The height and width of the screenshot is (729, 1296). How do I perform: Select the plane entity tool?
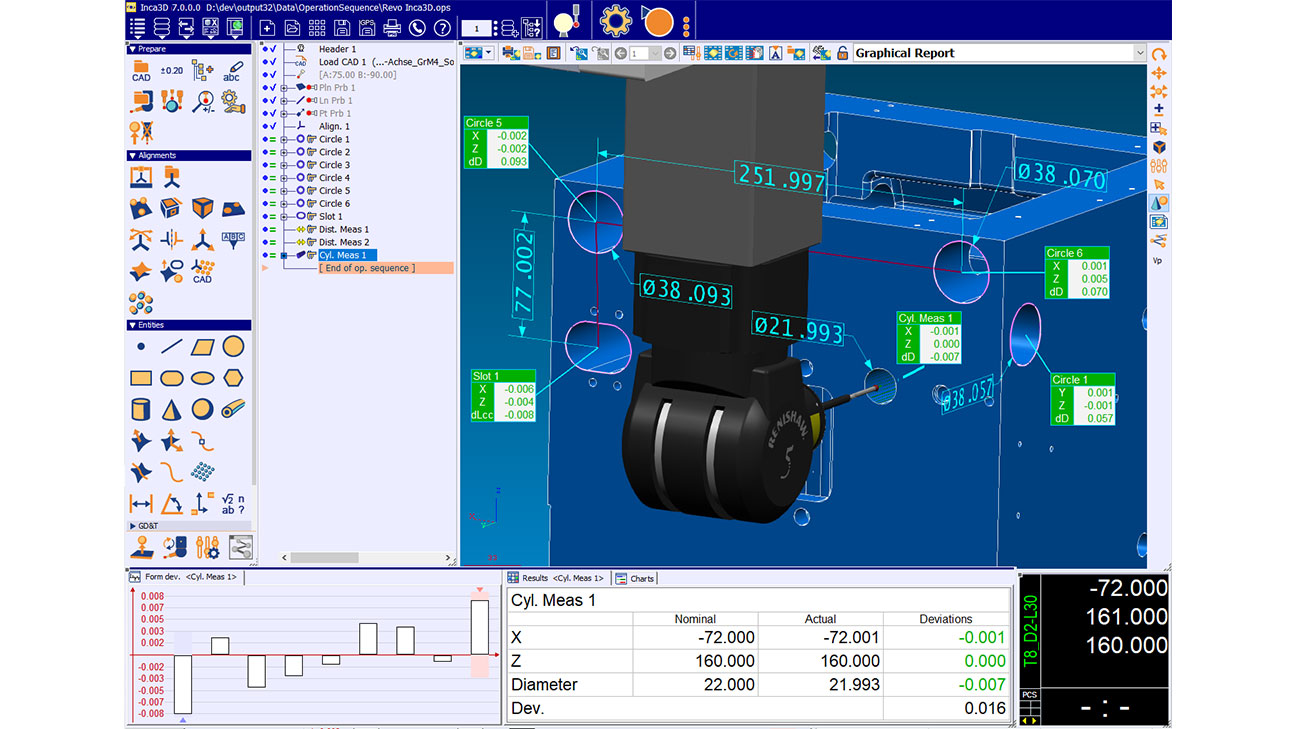pos(203,346)
